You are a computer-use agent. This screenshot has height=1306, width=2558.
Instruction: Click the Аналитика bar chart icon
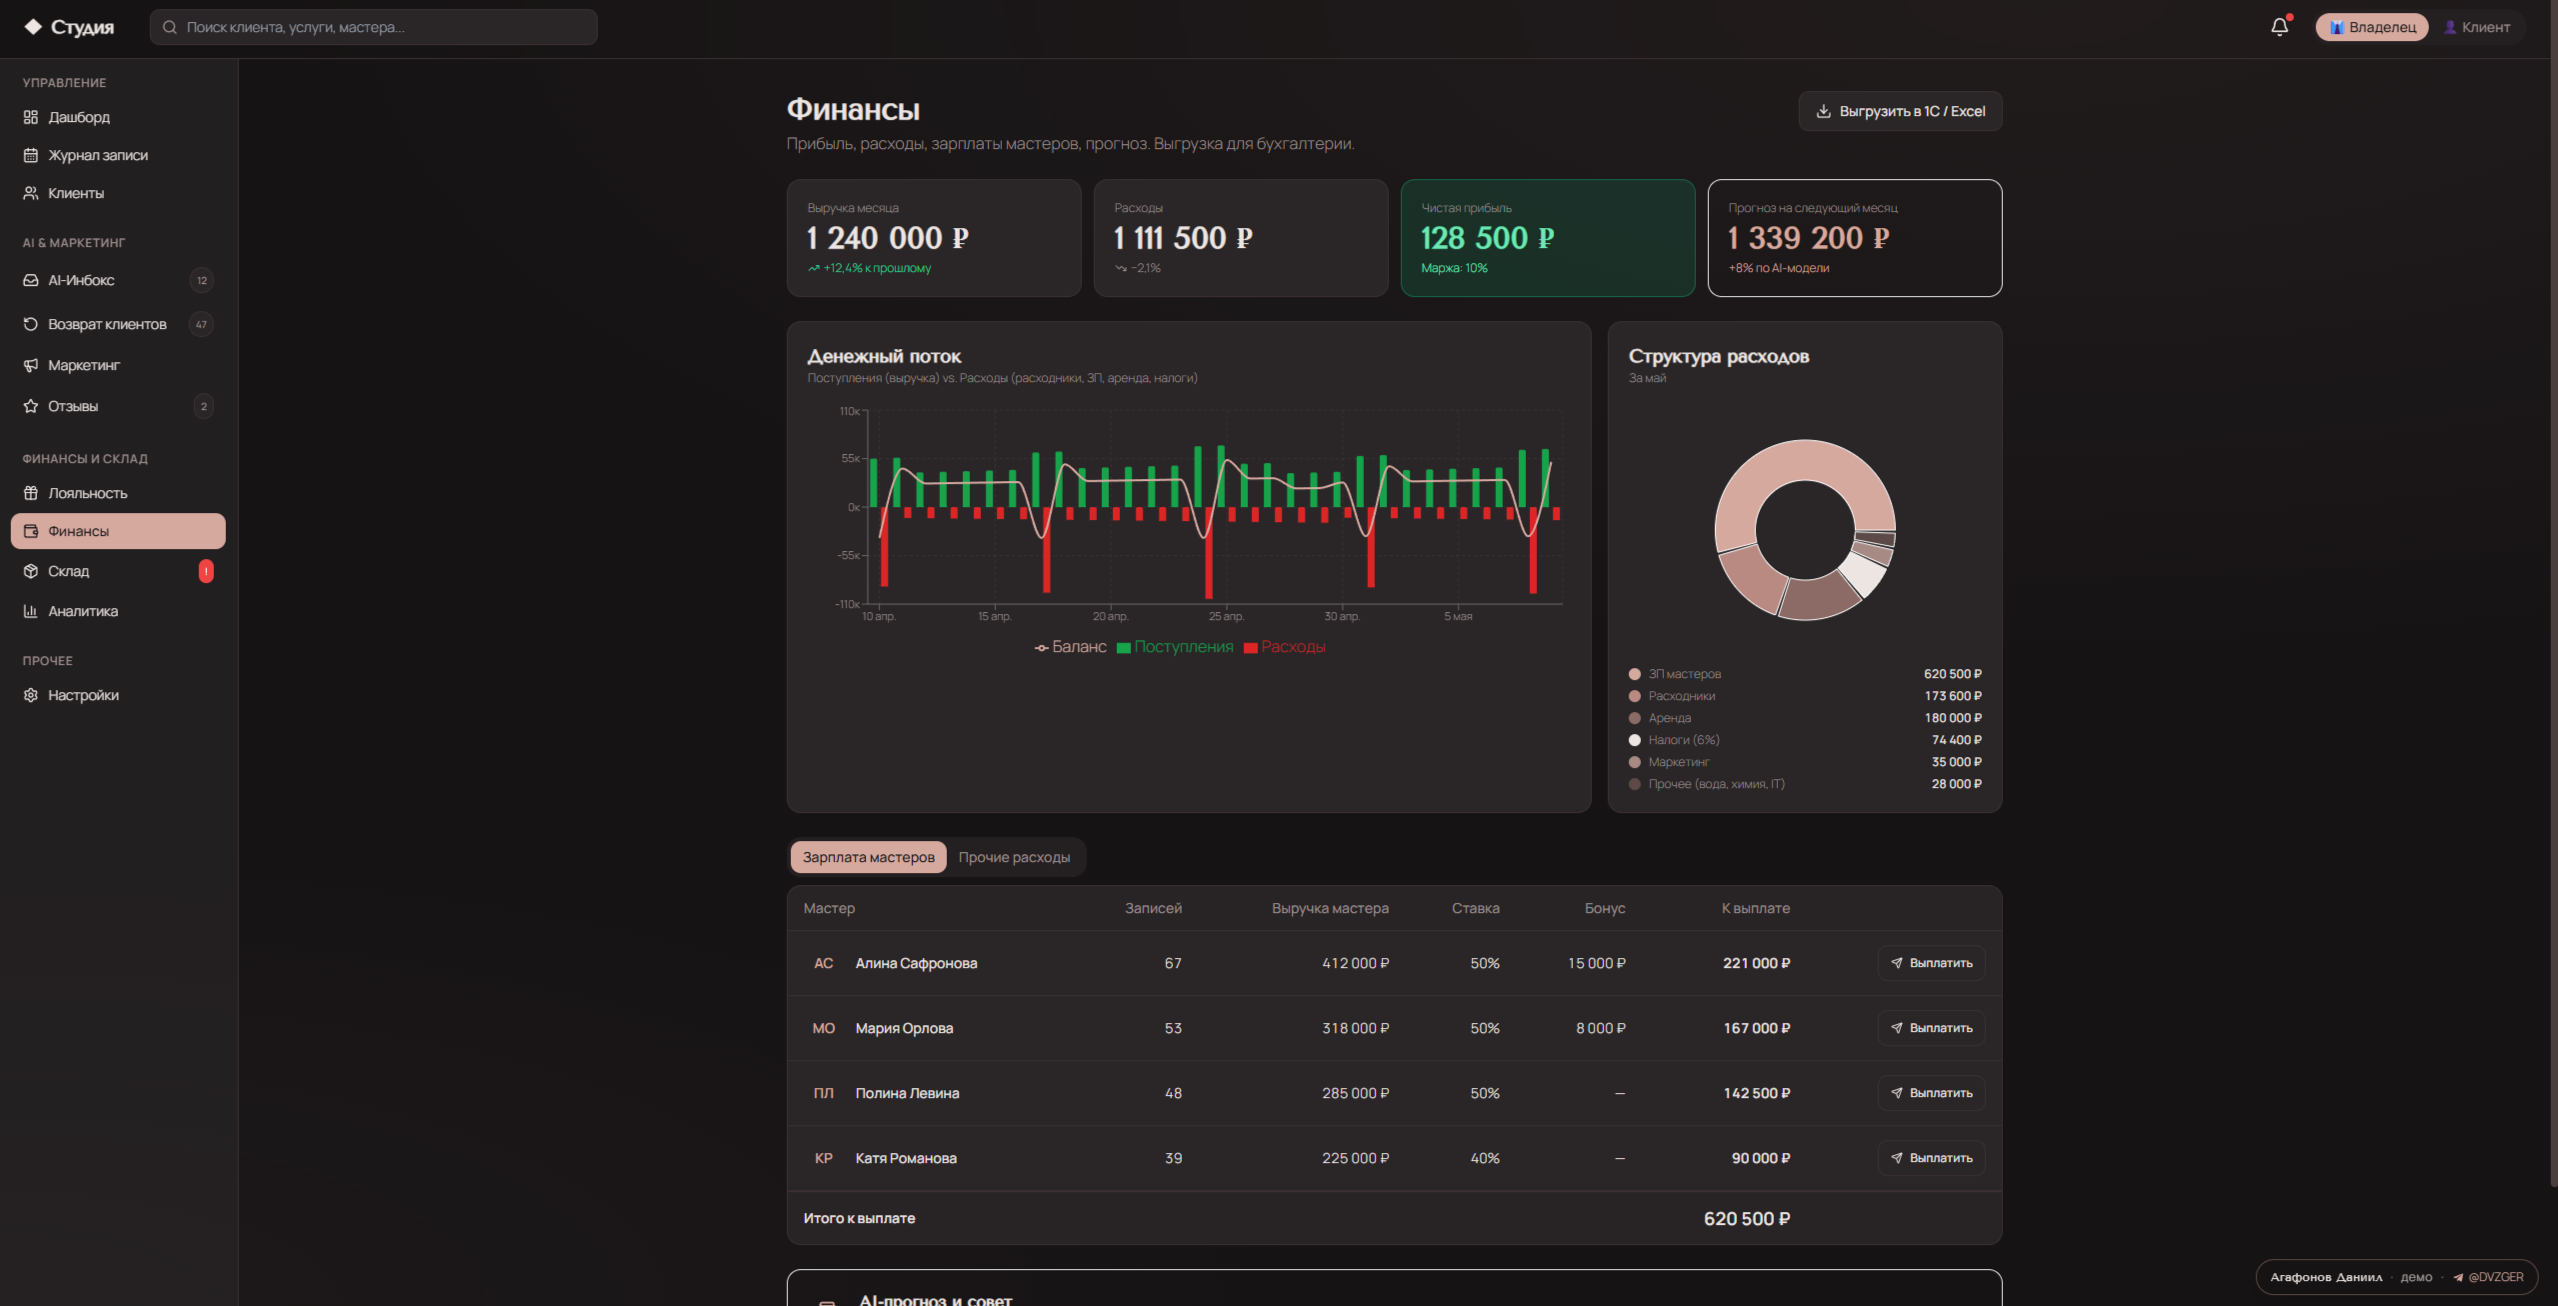tap(31, 611)
